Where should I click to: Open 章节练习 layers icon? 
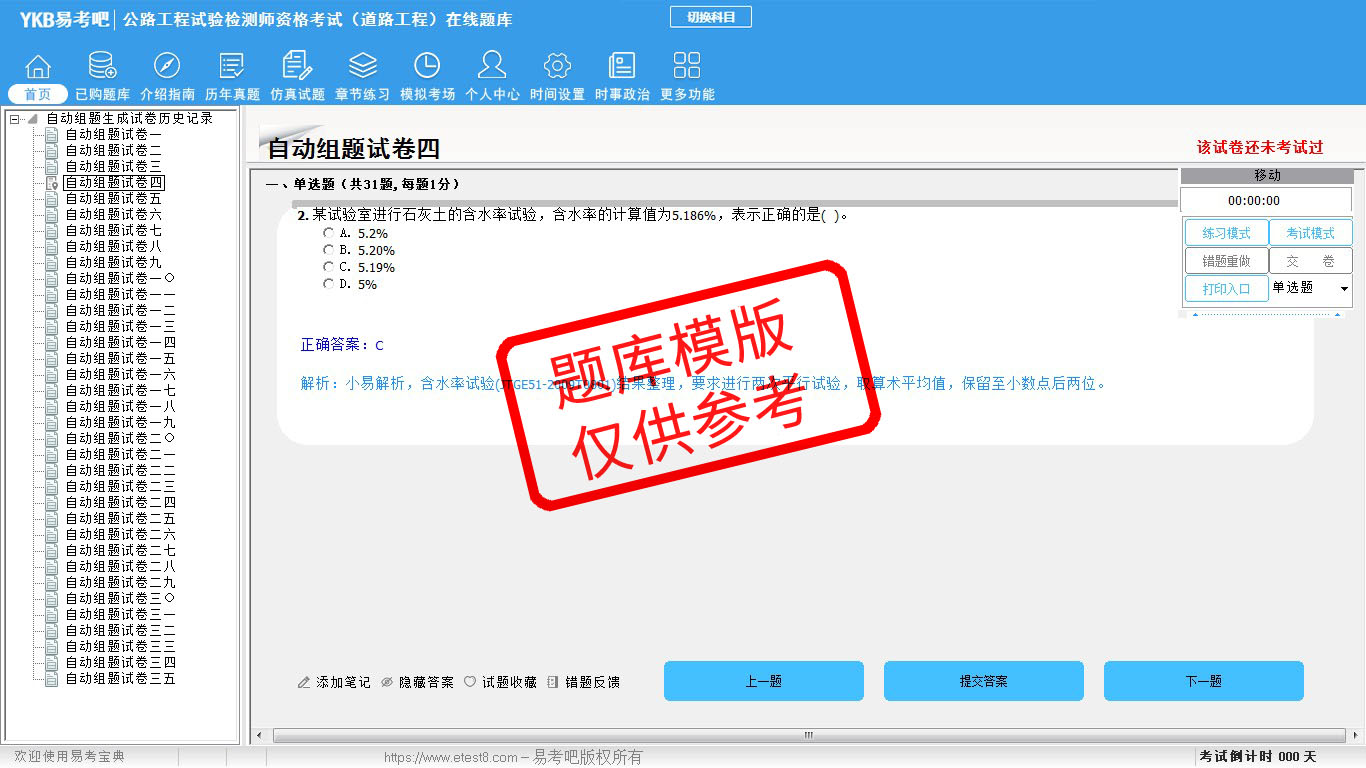point(362,67)
